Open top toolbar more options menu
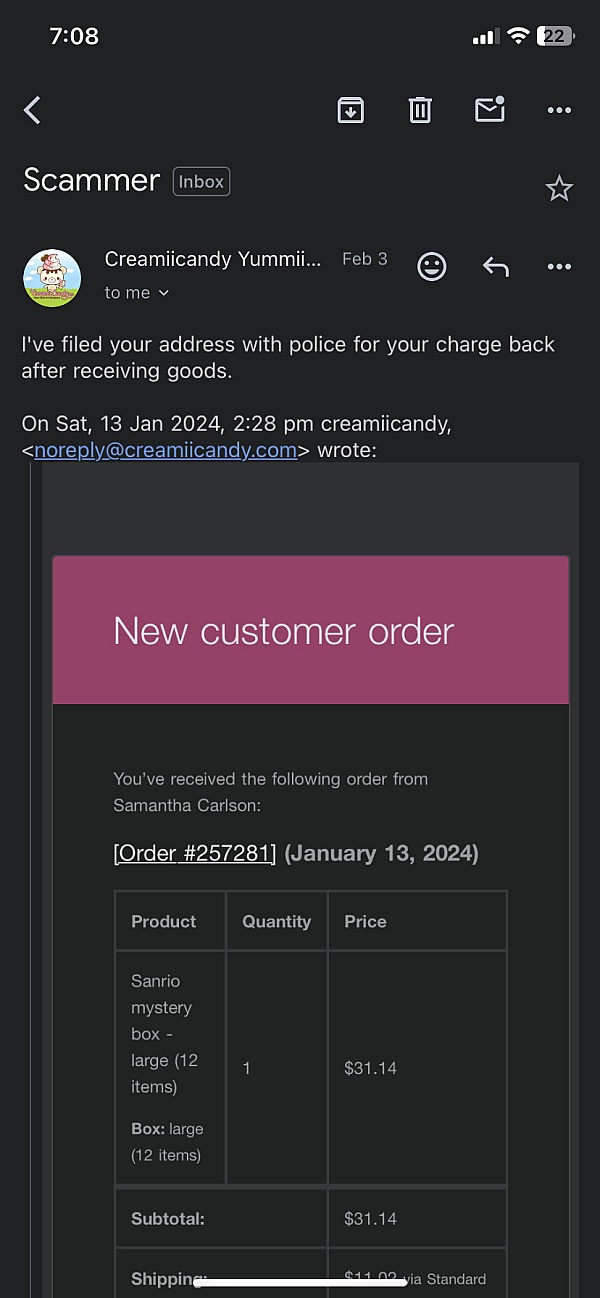Image resolution: width=600 pixels, height=1298 pixels. [559, 110]
